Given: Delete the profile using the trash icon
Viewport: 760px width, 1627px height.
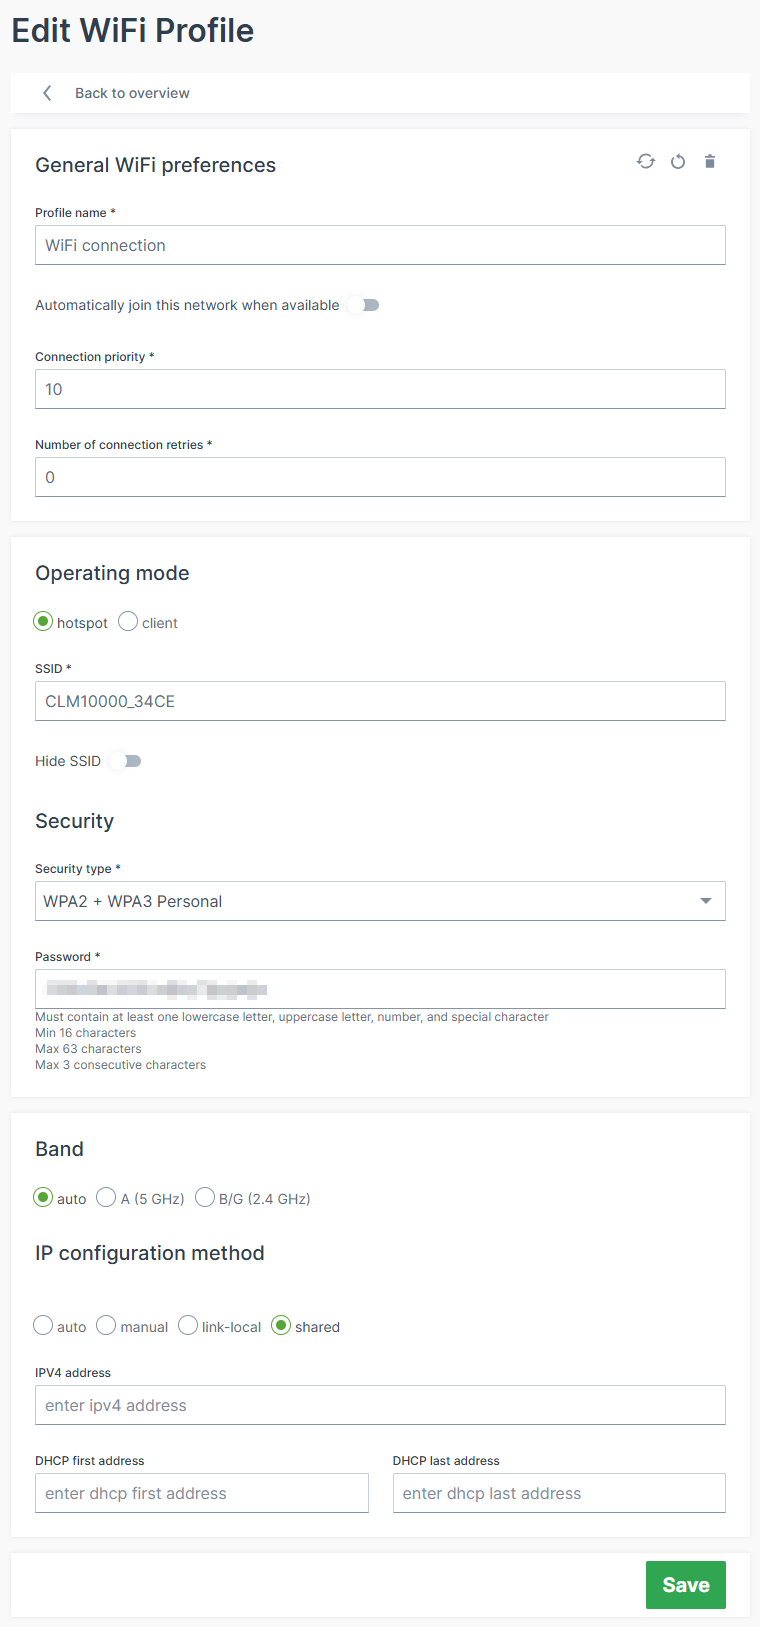Looking at the screenshot, I should 710,161.
